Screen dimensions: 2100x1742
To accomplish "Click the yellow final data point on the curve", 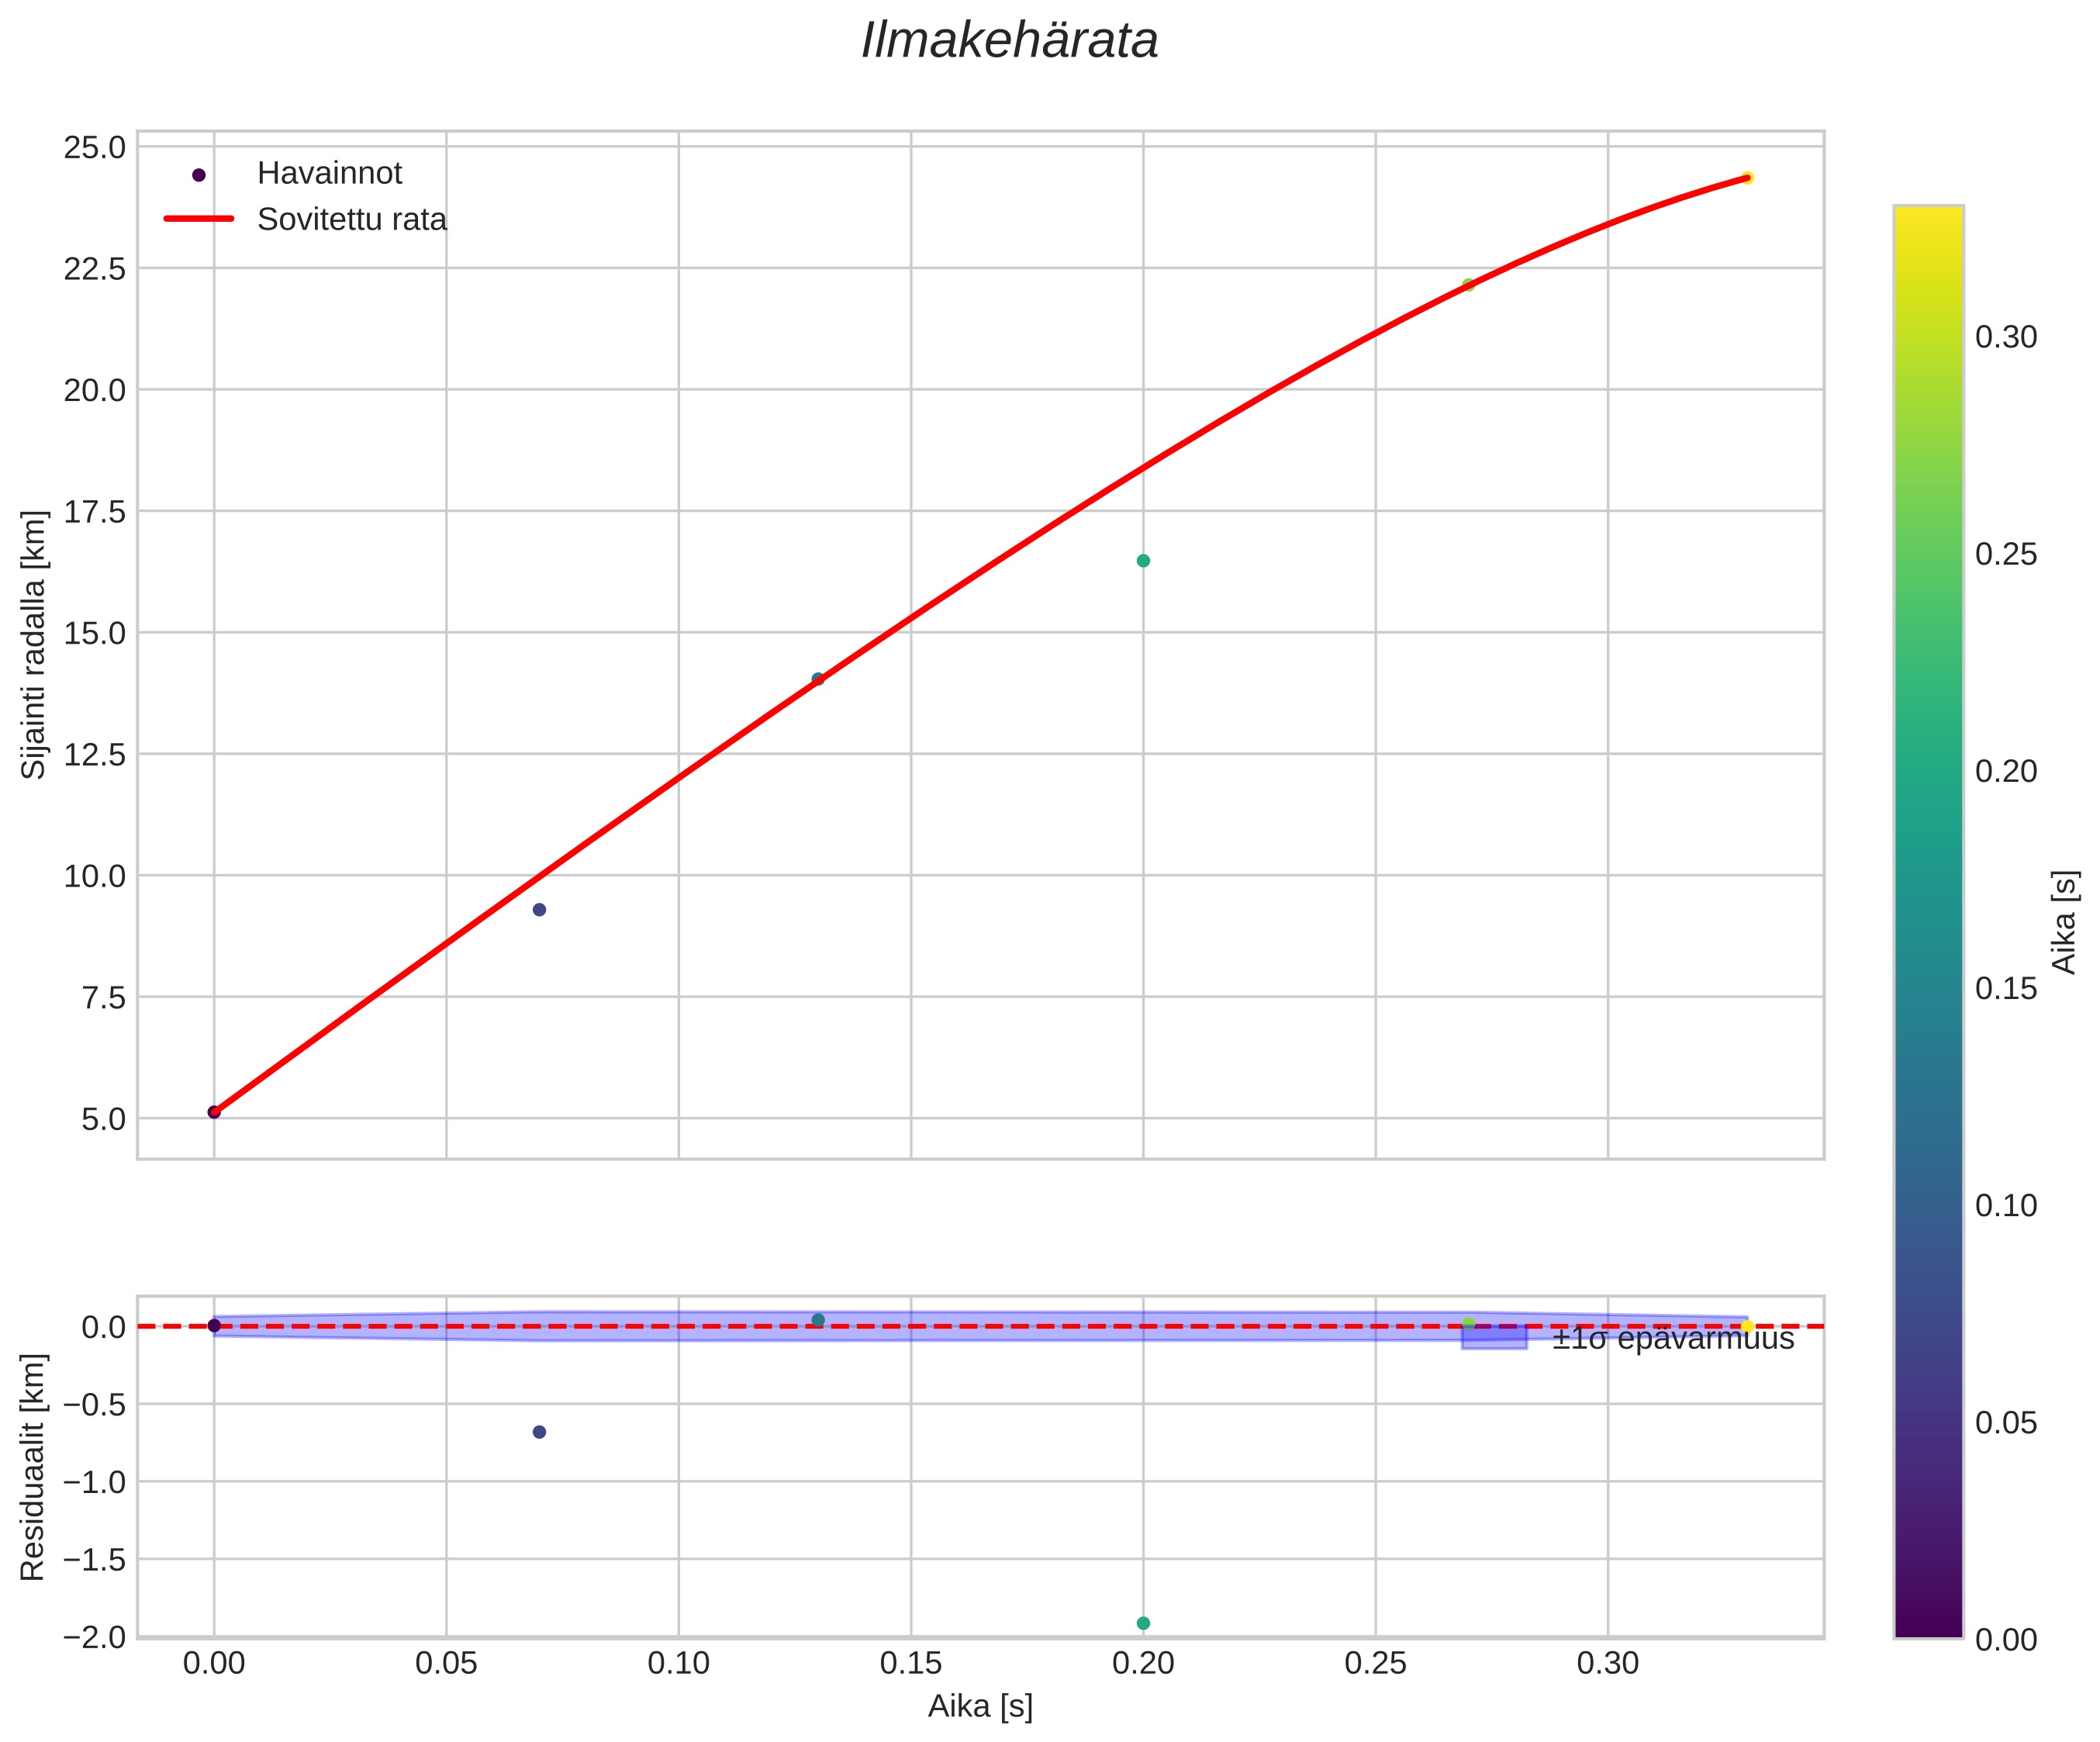I will point(1747,178).
